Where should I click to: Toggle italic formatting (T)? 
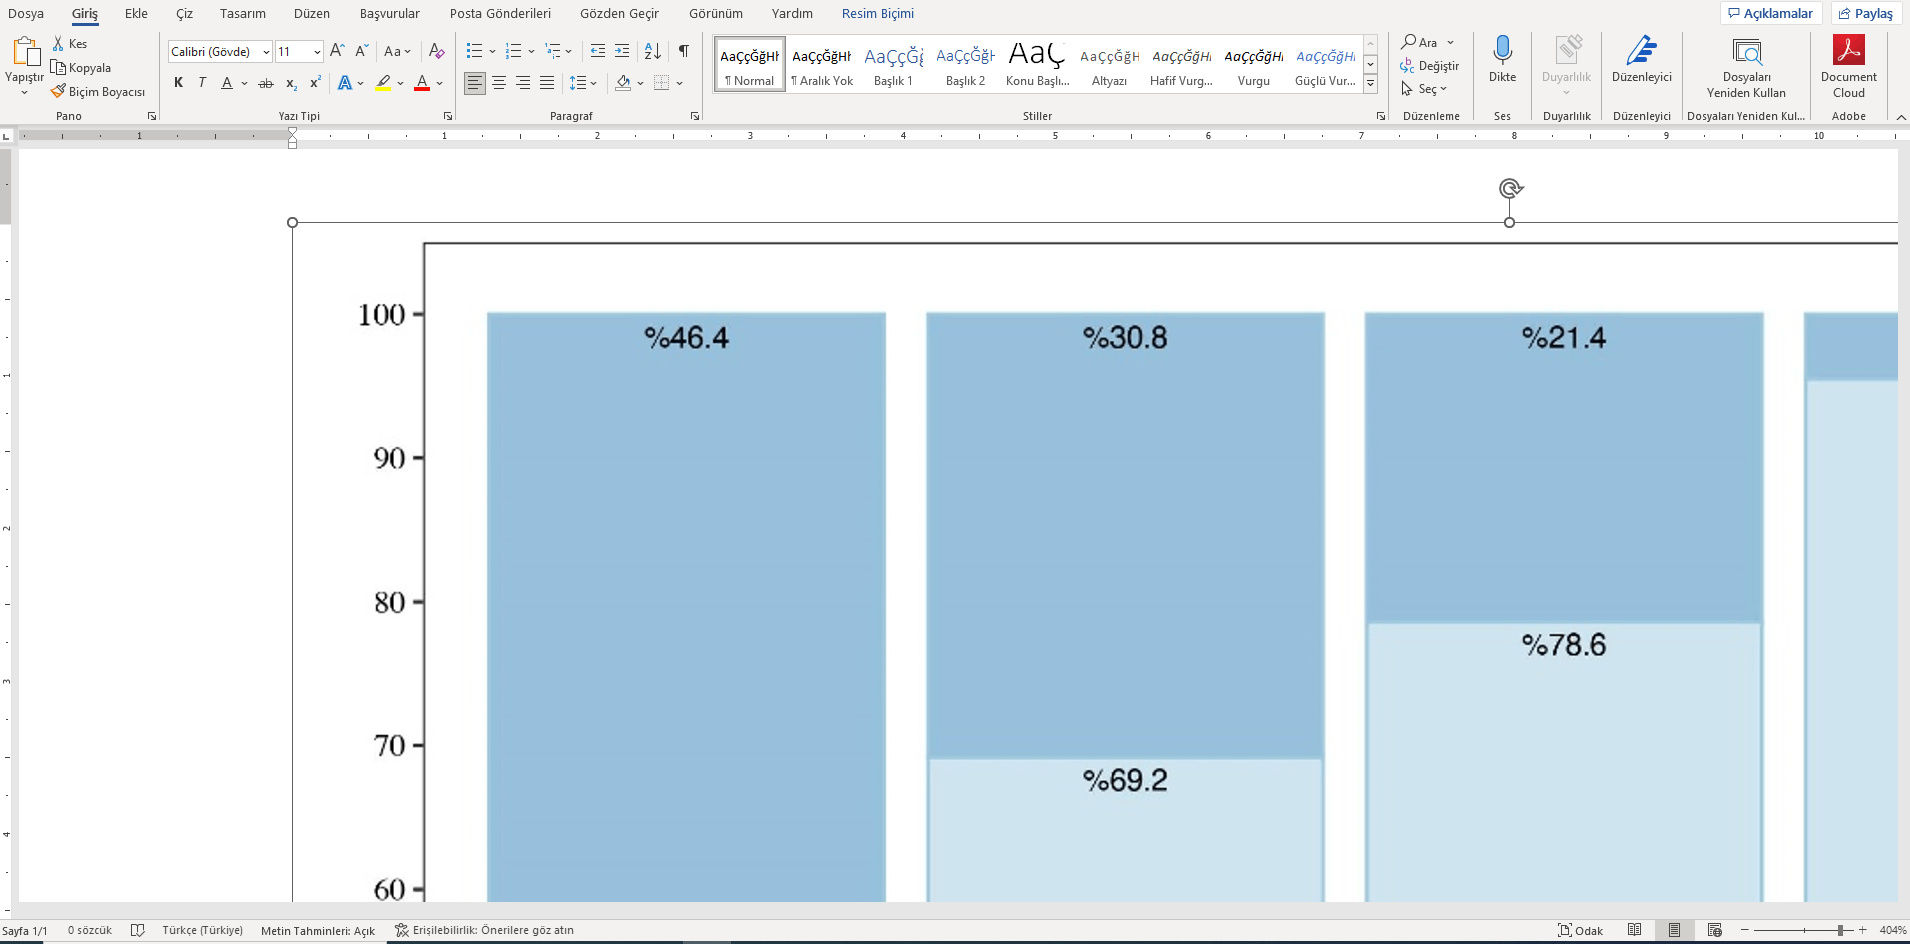coord(202,83)
